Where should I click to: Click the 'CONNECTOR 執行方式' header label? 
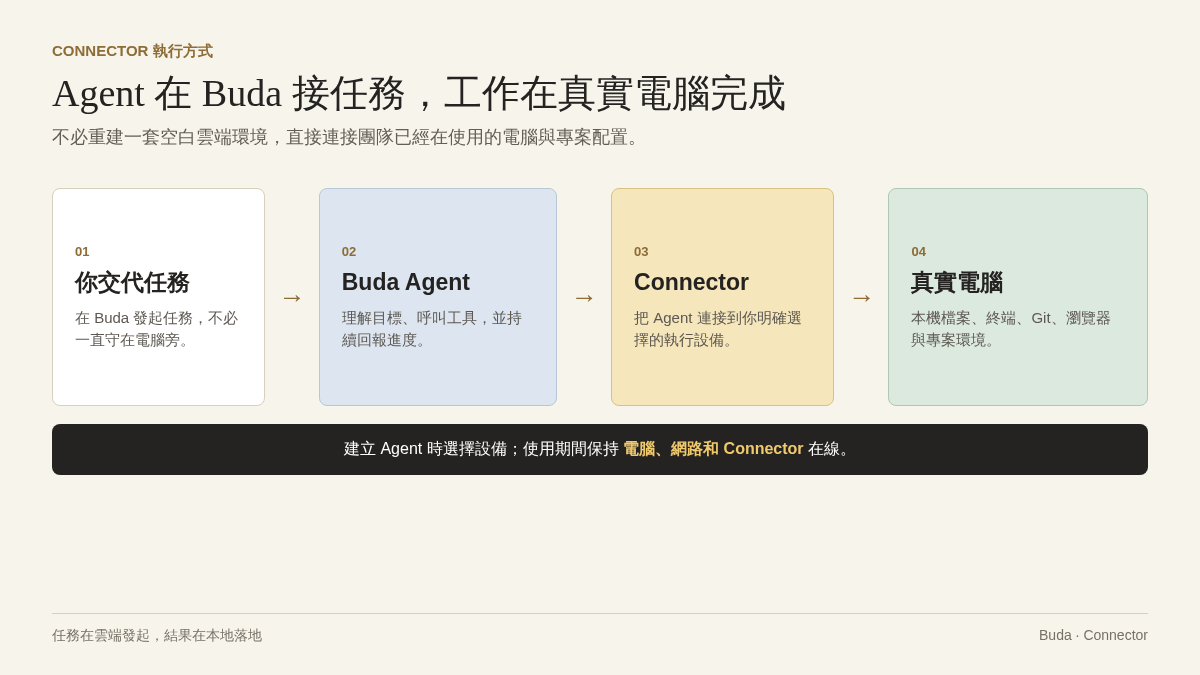(132, 51)
